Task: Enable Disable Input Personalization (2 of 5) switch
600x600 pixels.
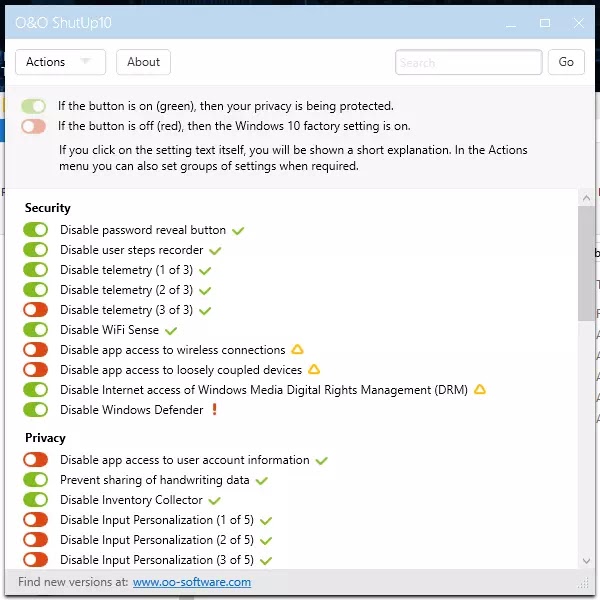Action: click(x=36, y=540)
